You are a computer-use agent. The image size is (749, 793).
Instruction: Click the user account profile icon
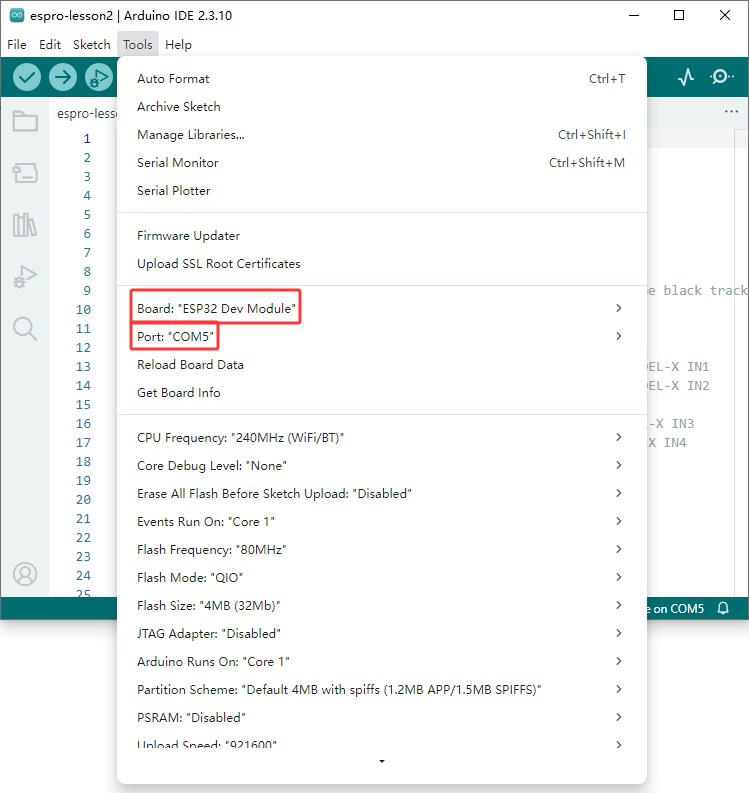tap(25, 574)
